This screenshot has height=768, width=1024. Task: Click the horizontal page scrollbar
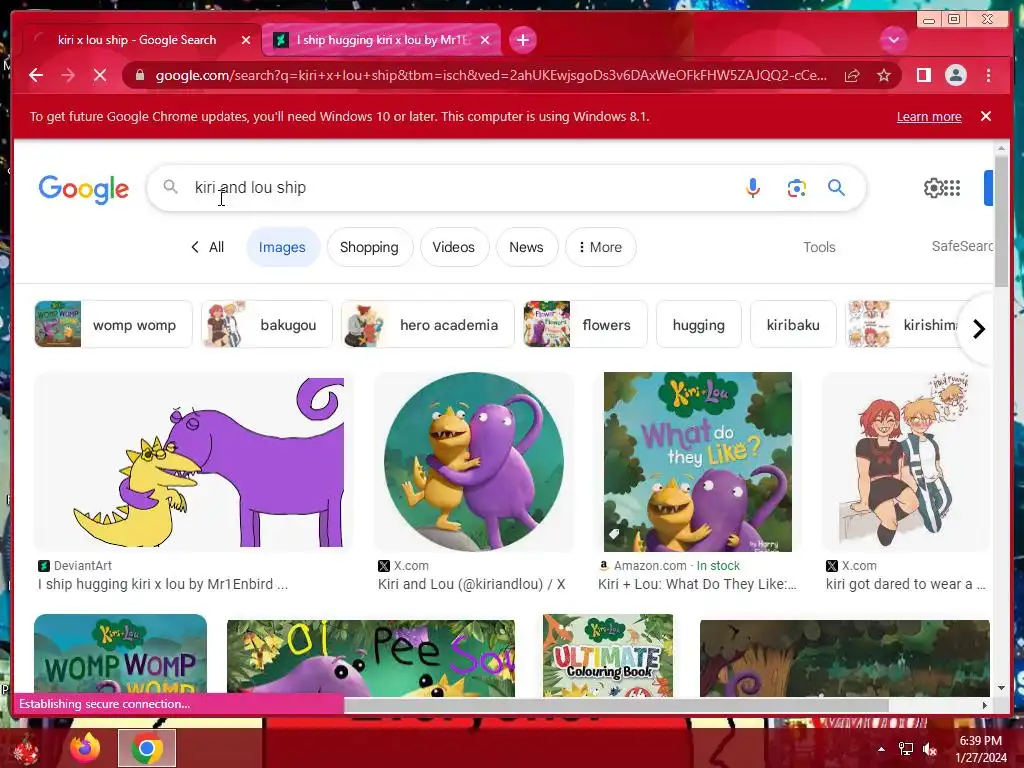pos(616,705)
